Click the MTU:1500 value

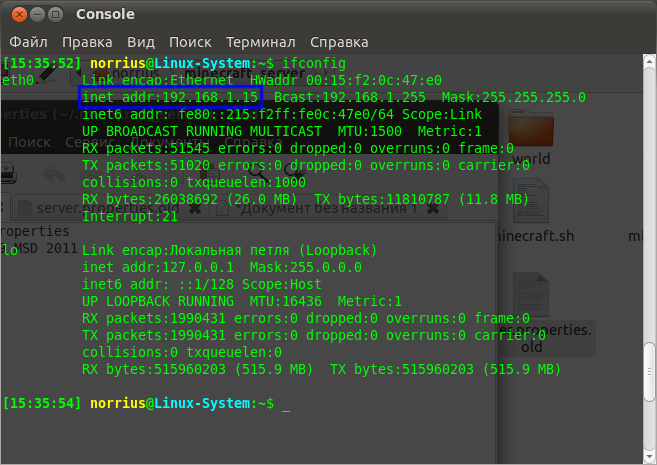(370, 131)
